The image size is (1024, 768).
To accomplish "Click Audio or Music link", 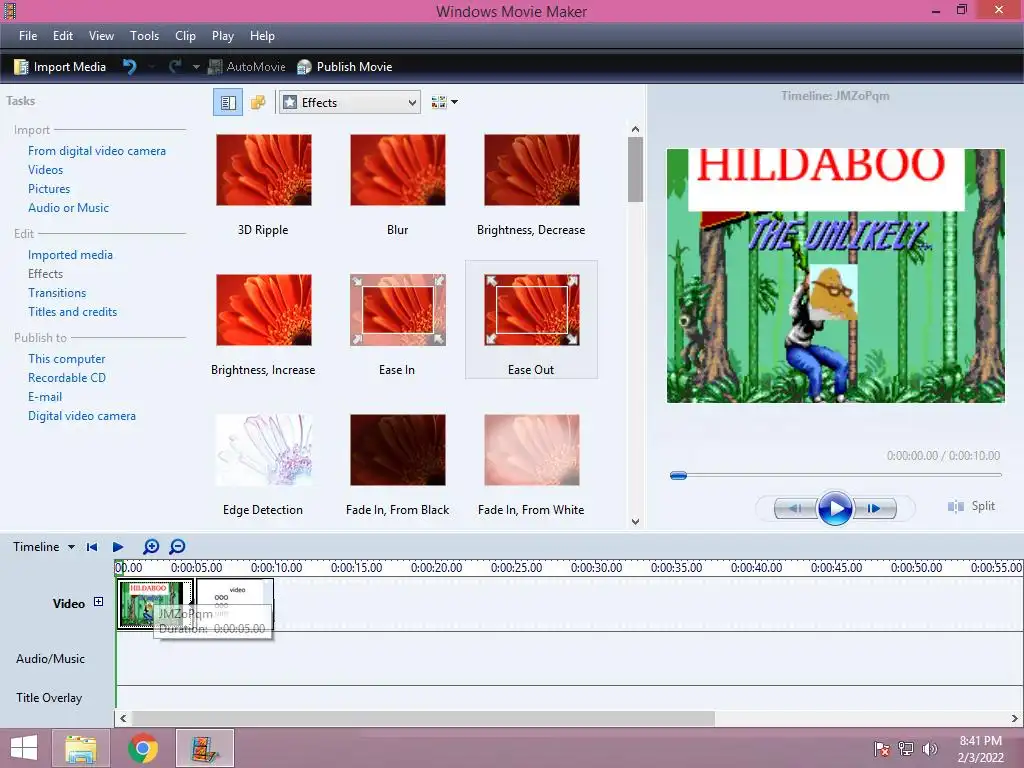I will (x=68, y=208).
